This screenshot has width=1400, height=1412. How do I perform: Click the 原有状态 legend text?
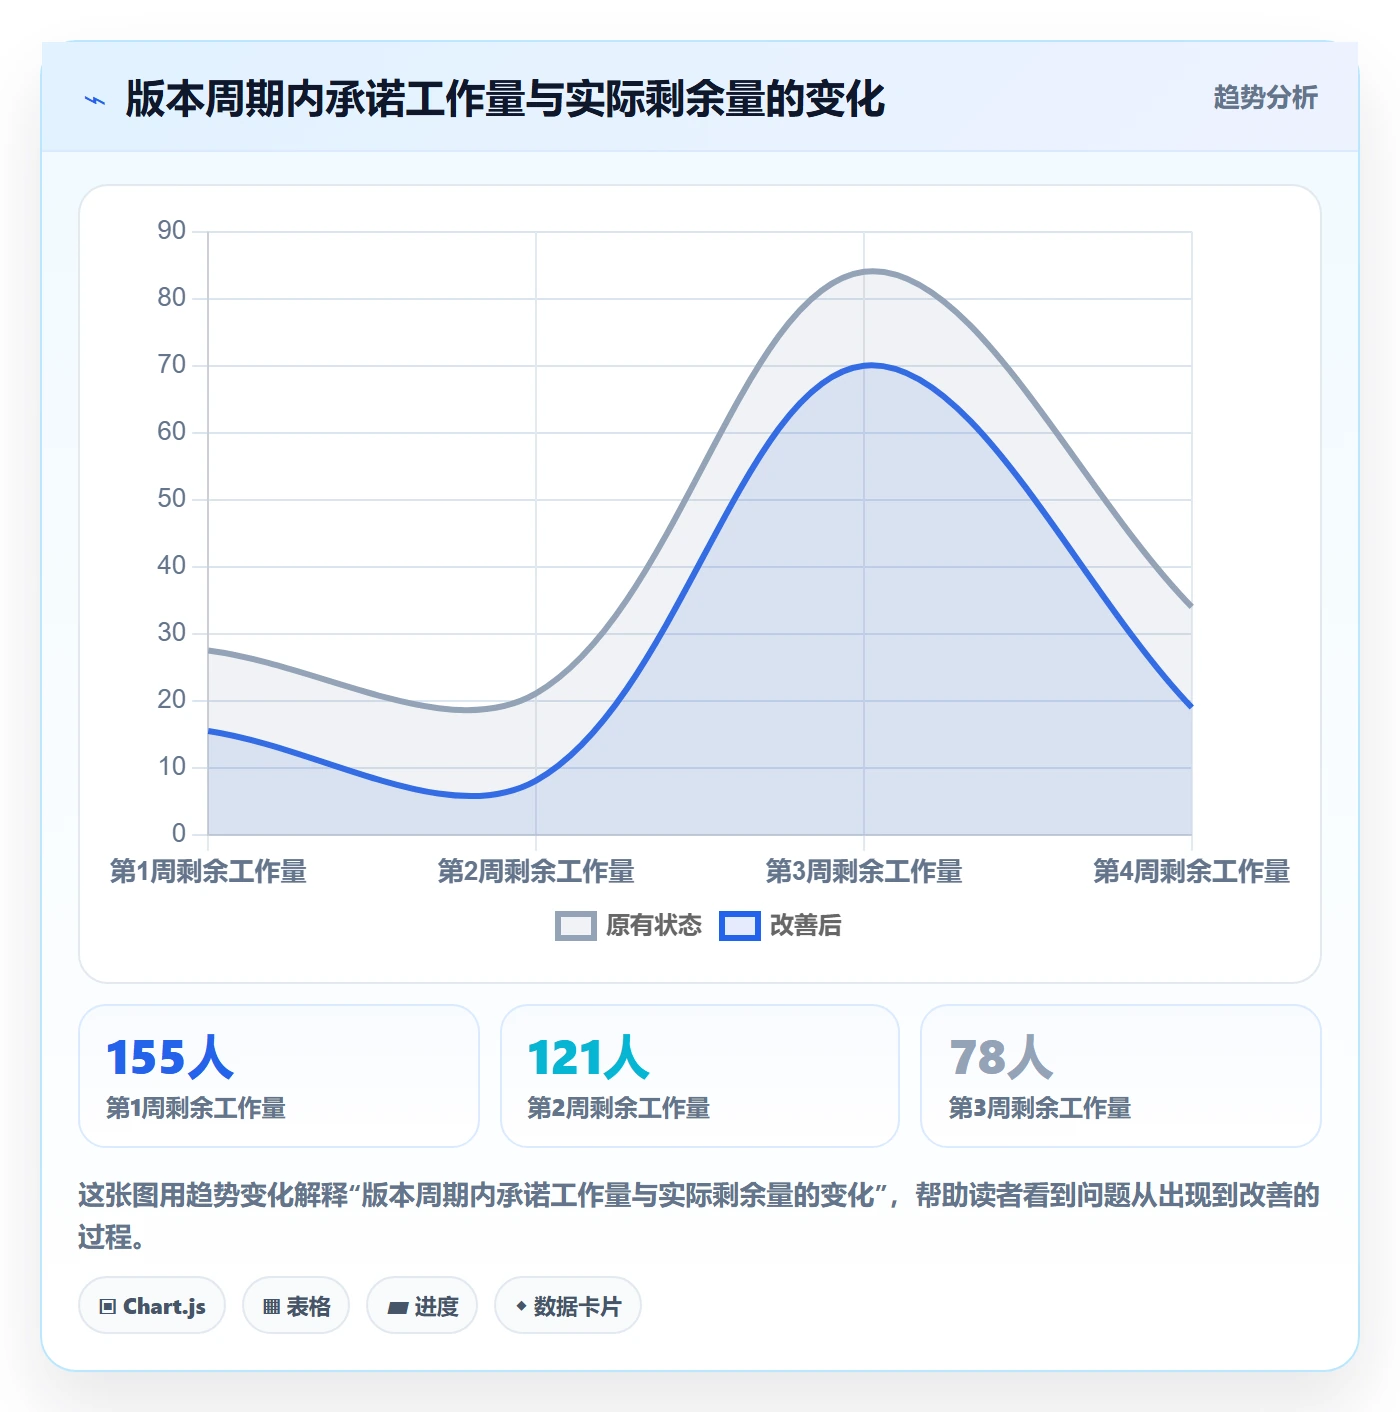654,926
